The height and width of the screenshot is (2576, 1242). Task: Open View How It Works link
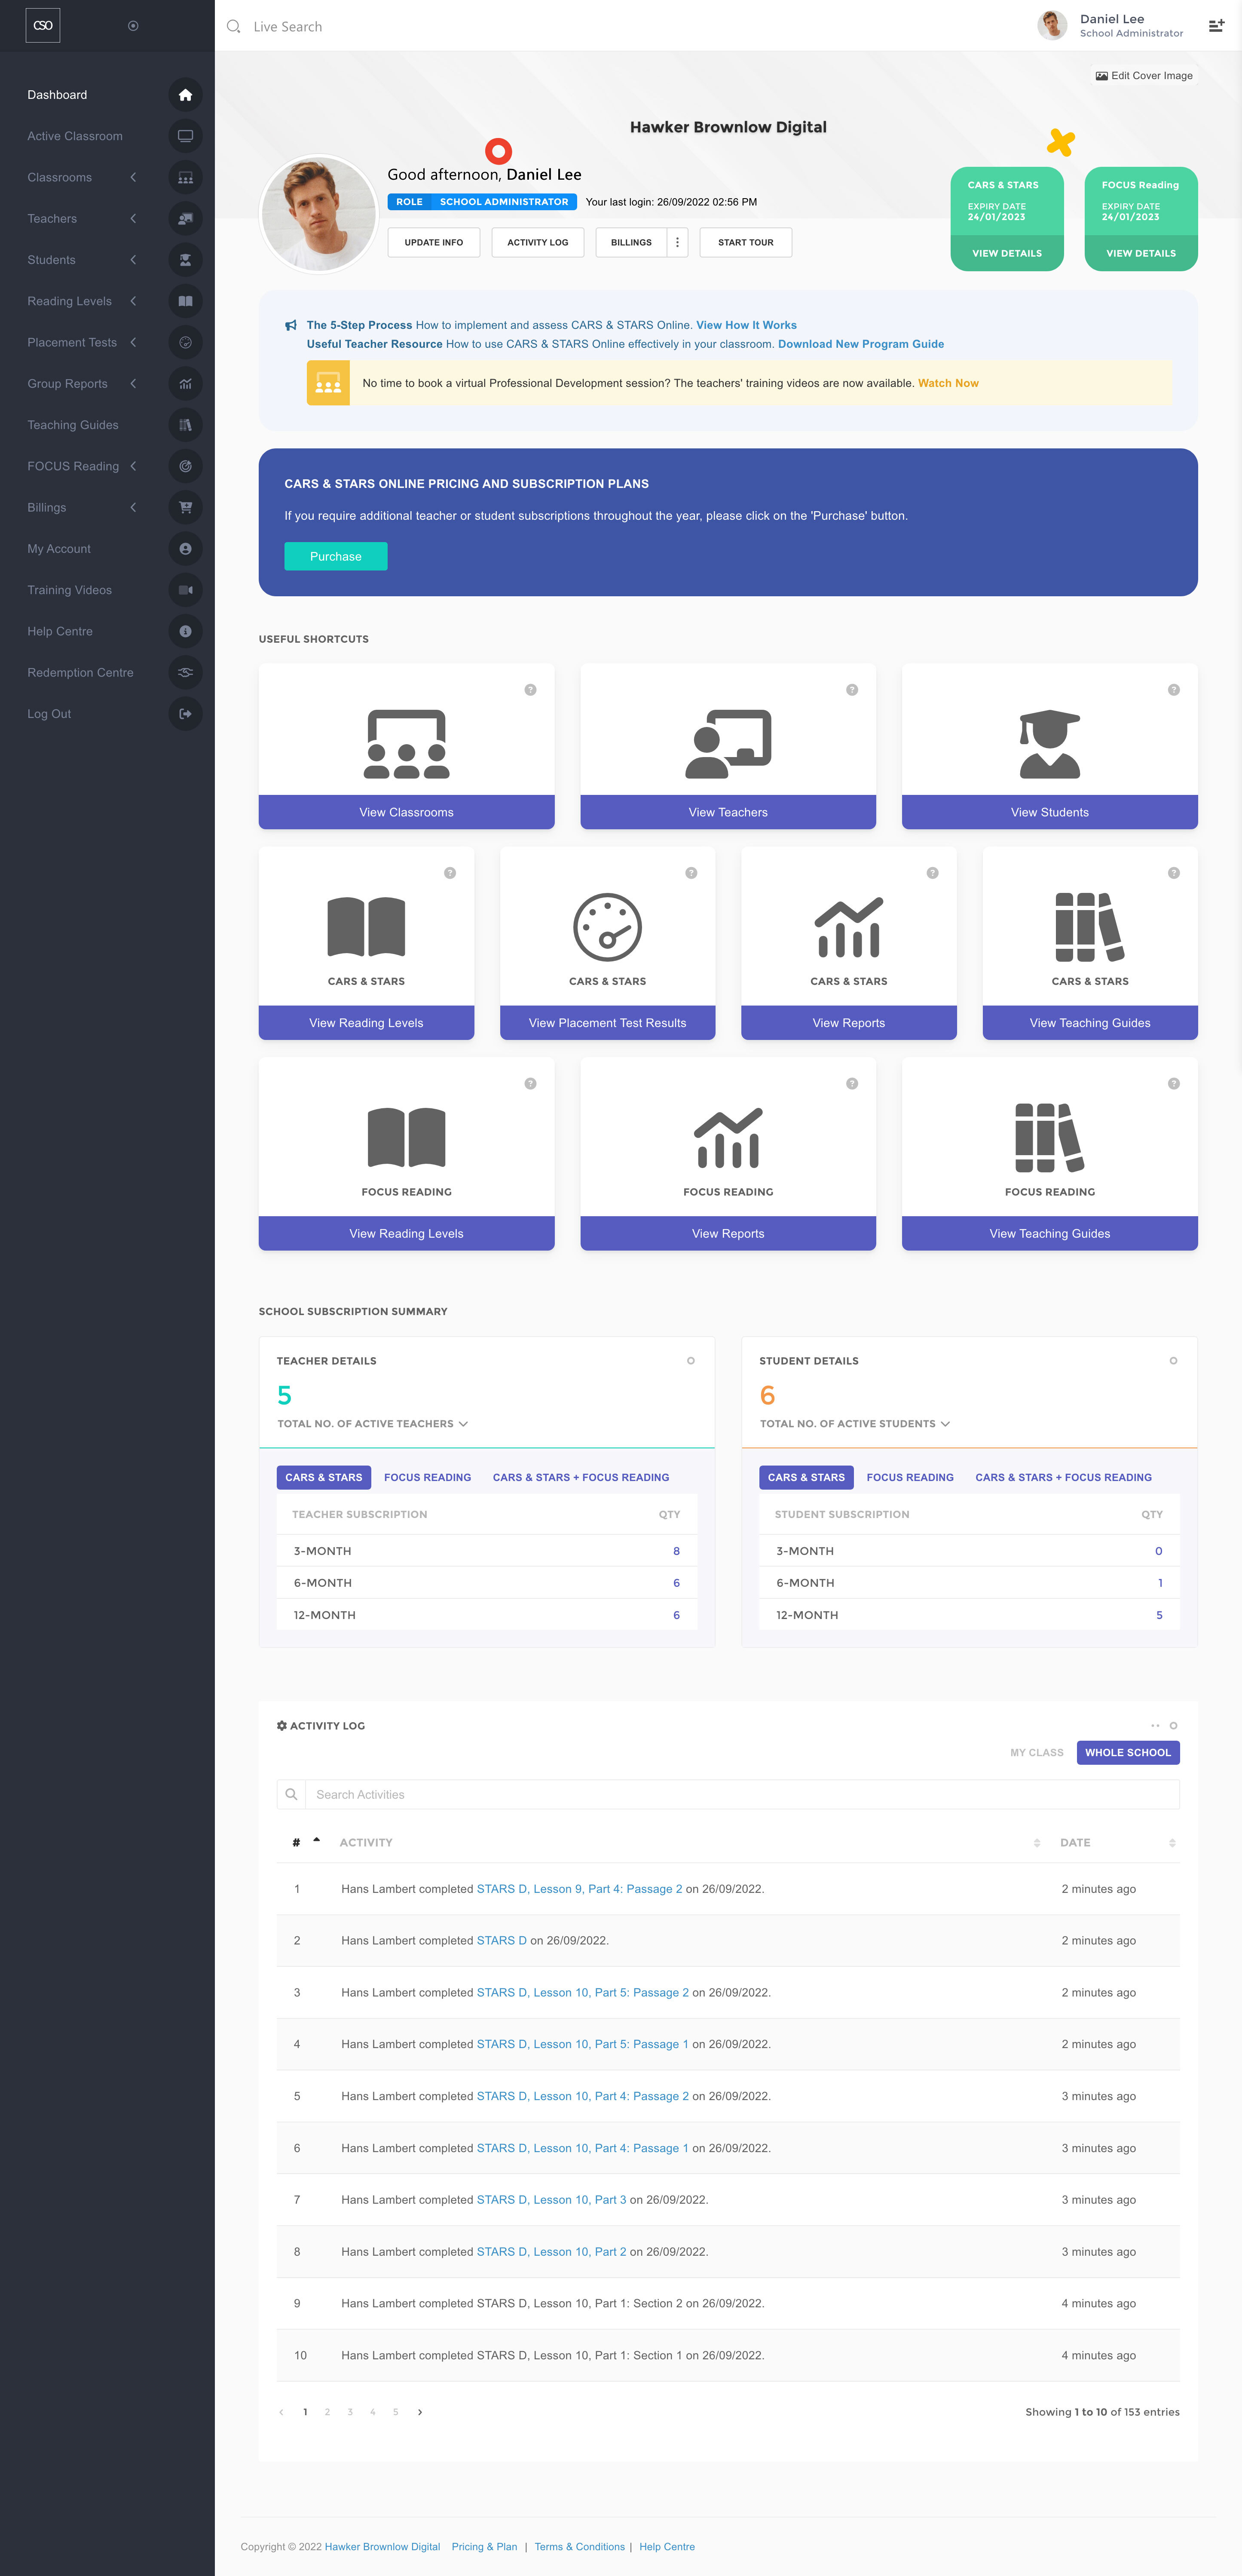click(x=746, y=325)
